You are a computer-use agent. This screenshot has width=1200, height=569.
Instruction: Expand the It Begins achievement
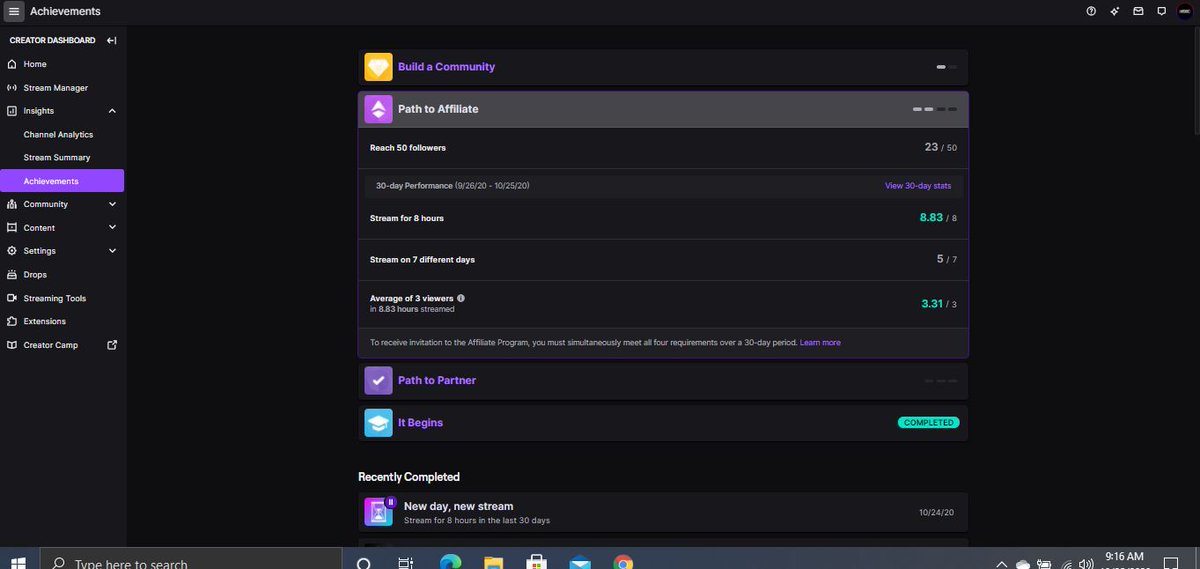click(663, 423)
